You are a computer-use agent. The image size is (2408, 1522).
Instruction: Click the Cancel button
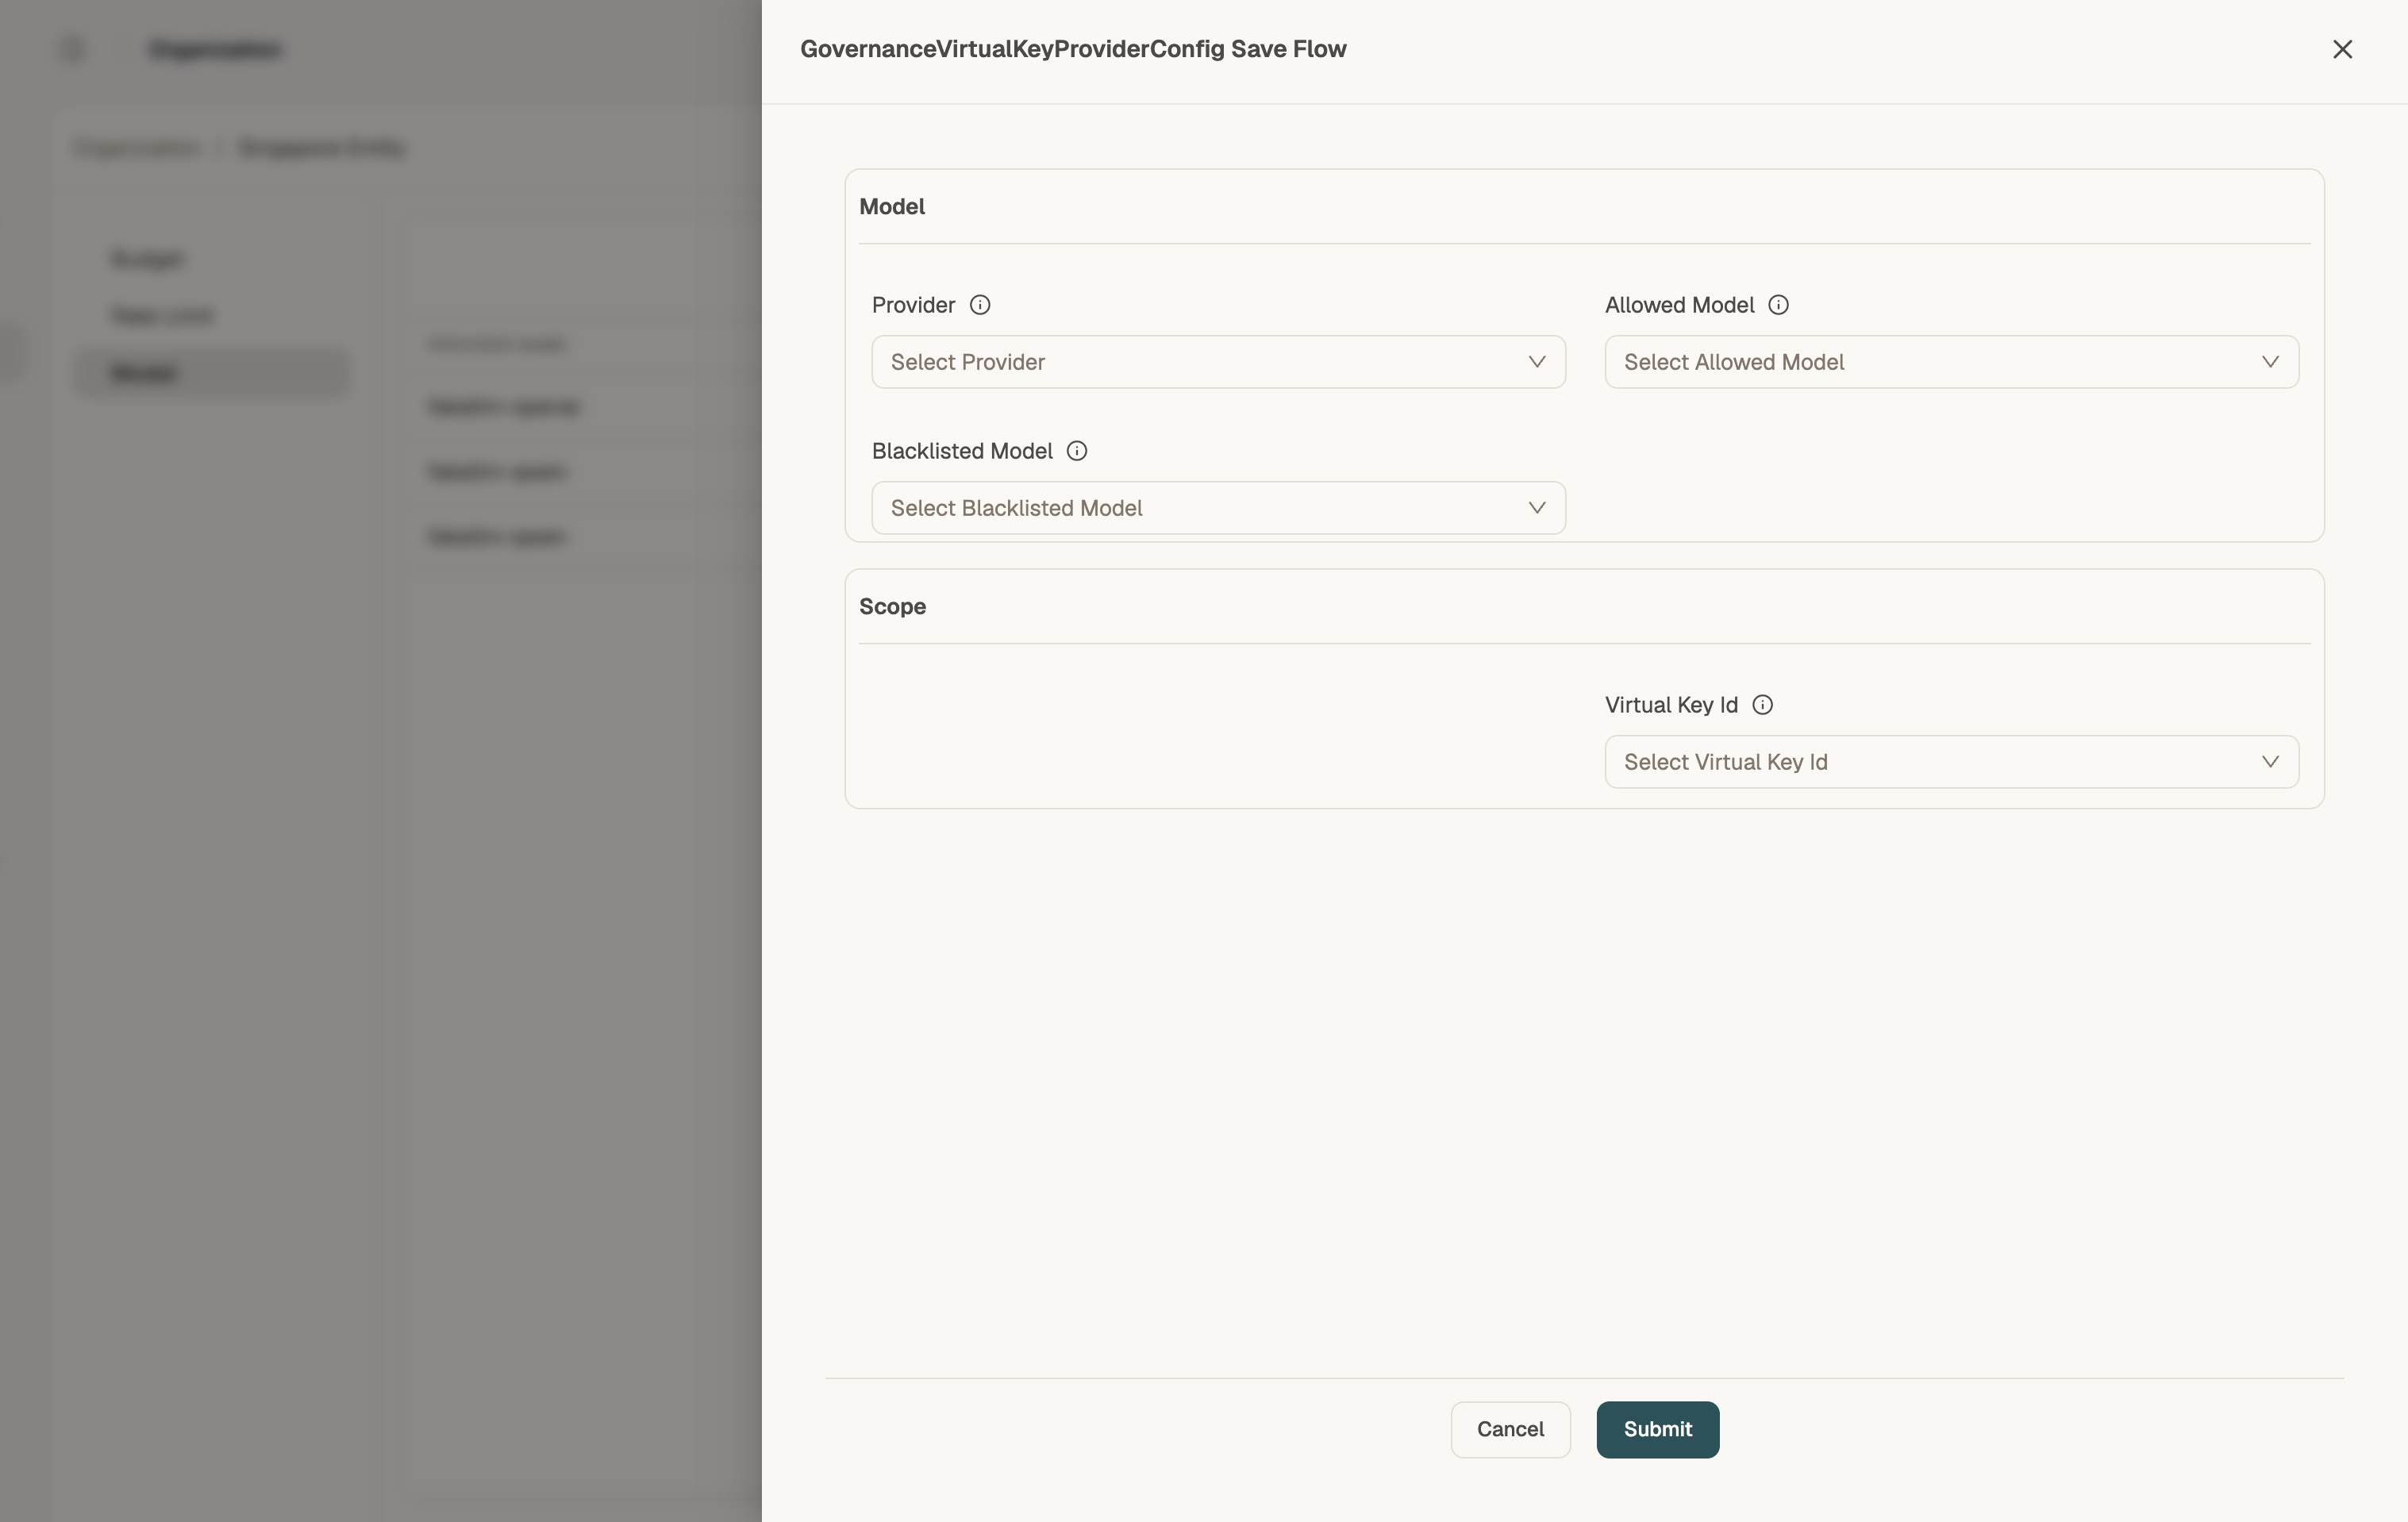(x=1510, y=1429)
